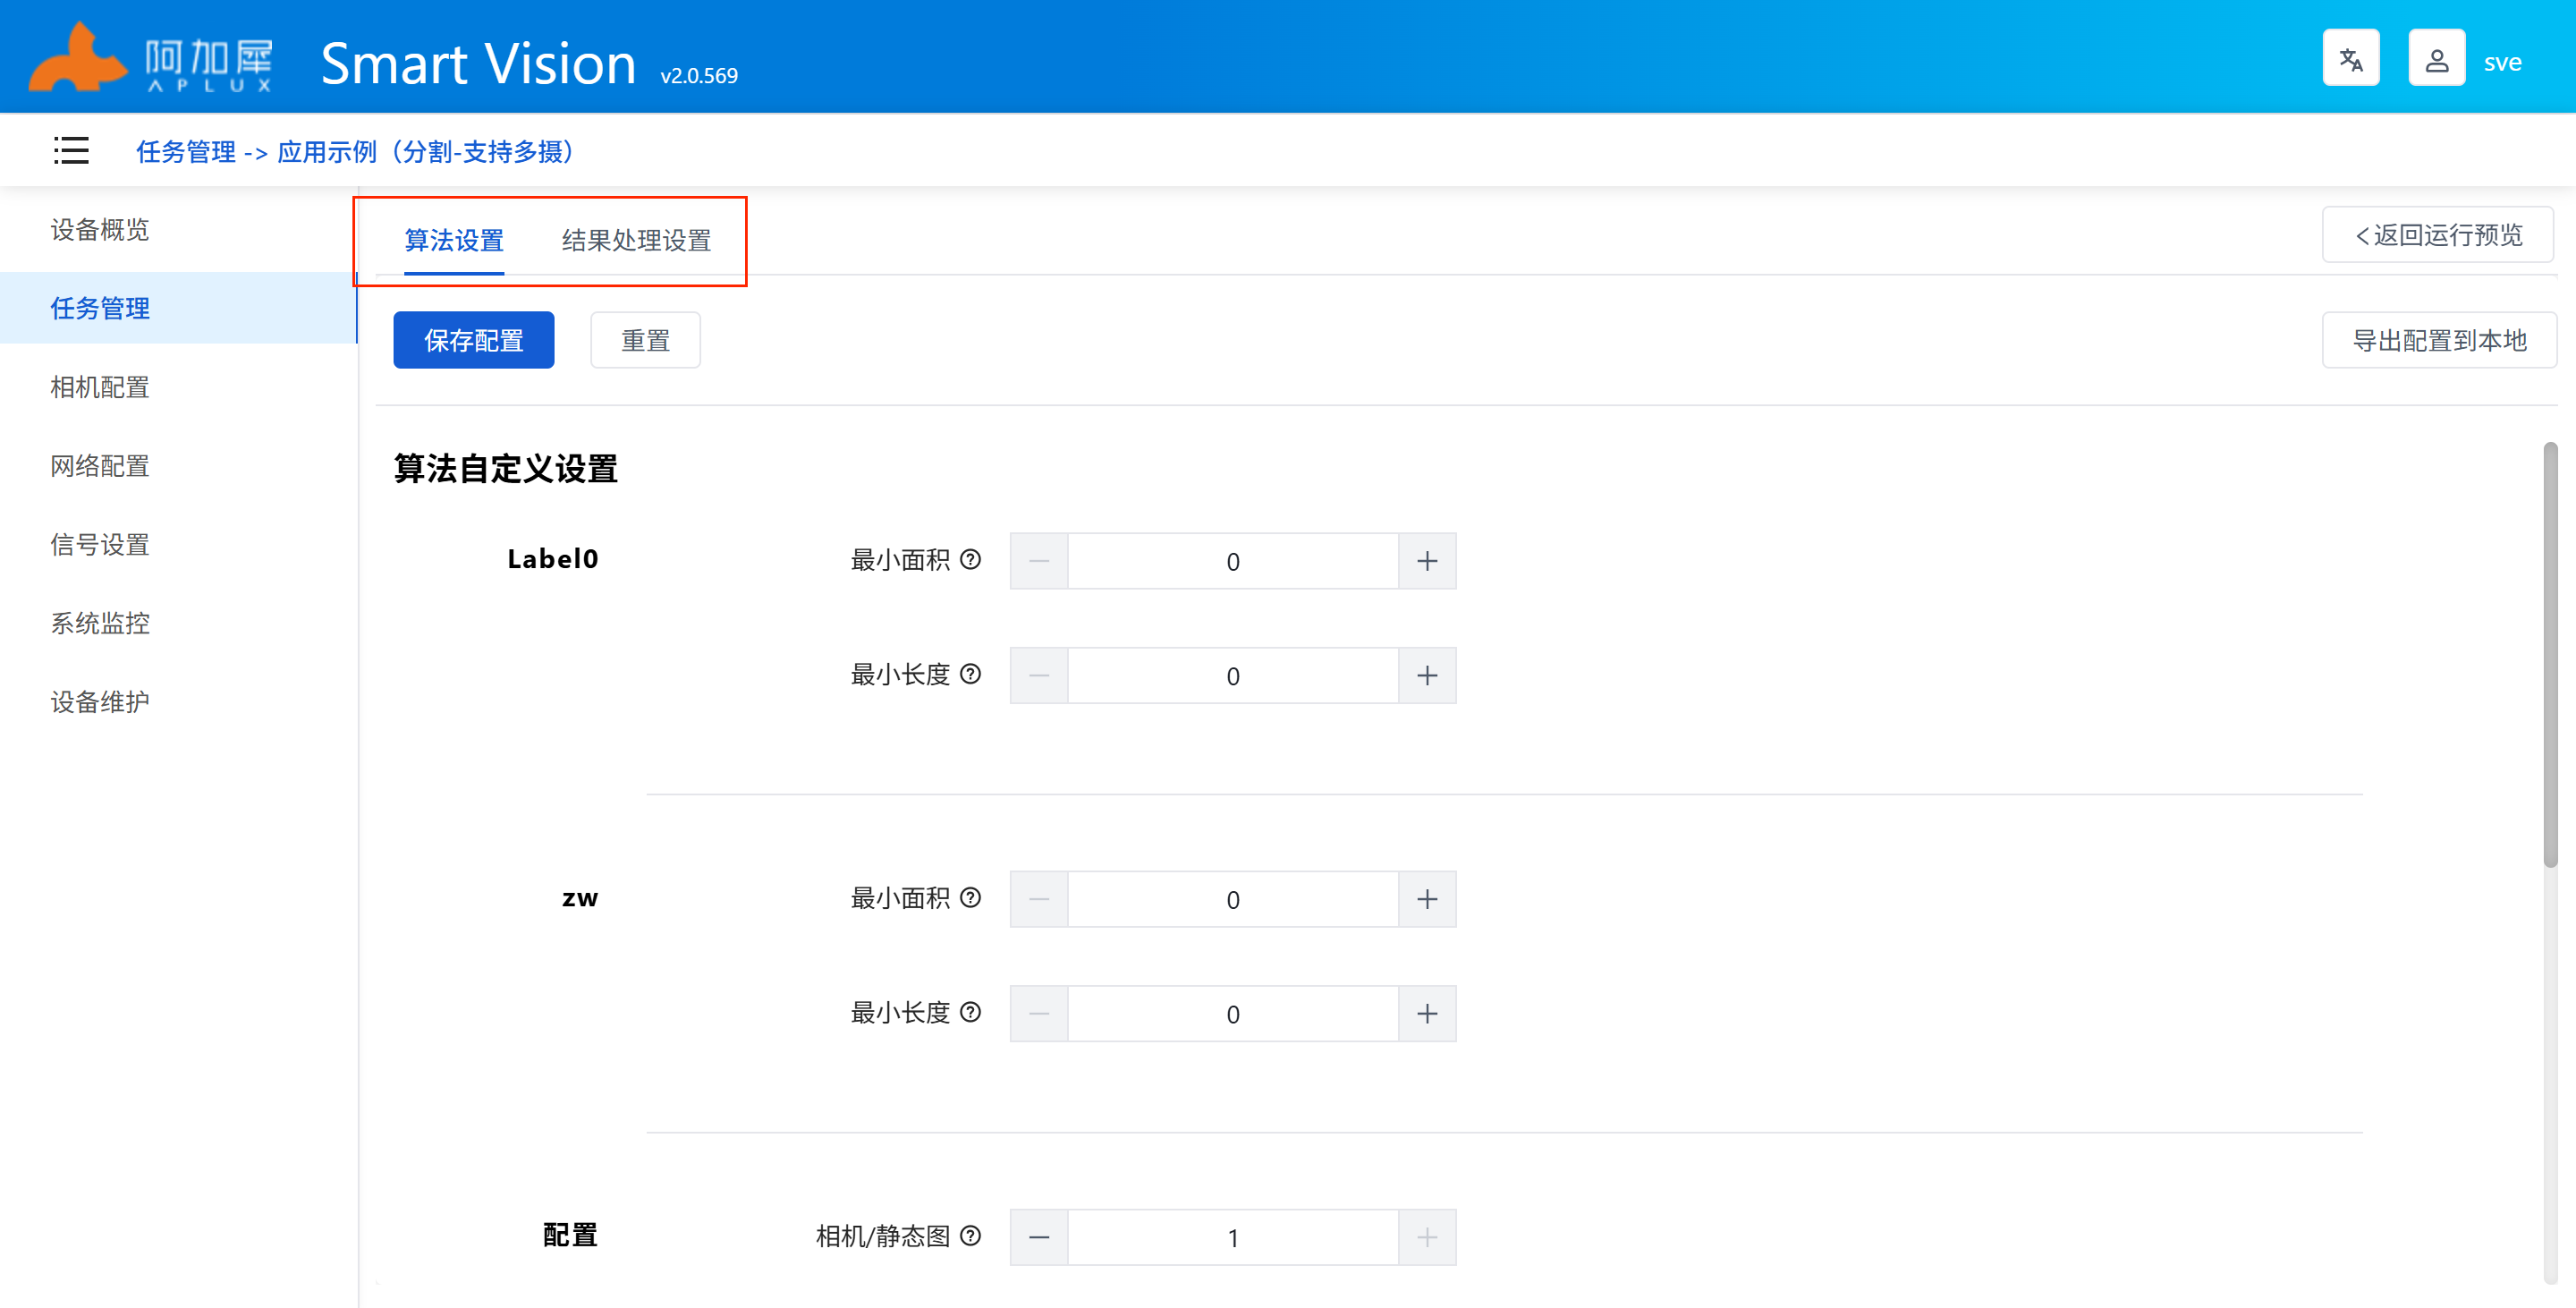Screen dimensions: 2576x1308
Task: Increase zw 最小长度 with plus button
Action: 1427,1014
